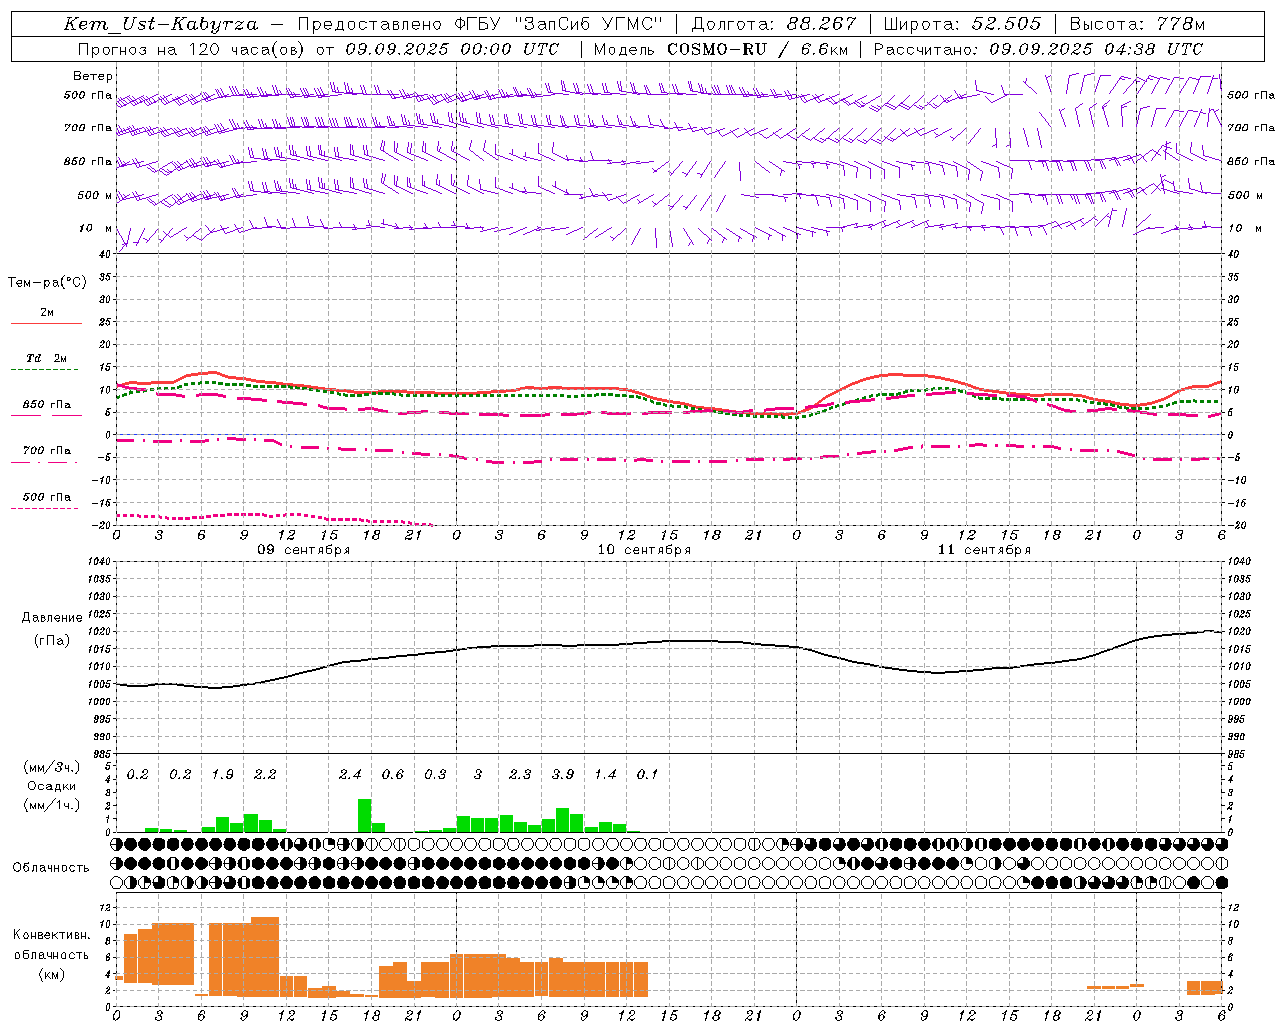
Task: Click the (мм/1ч.) precipitation unit label
Action: 52,805
